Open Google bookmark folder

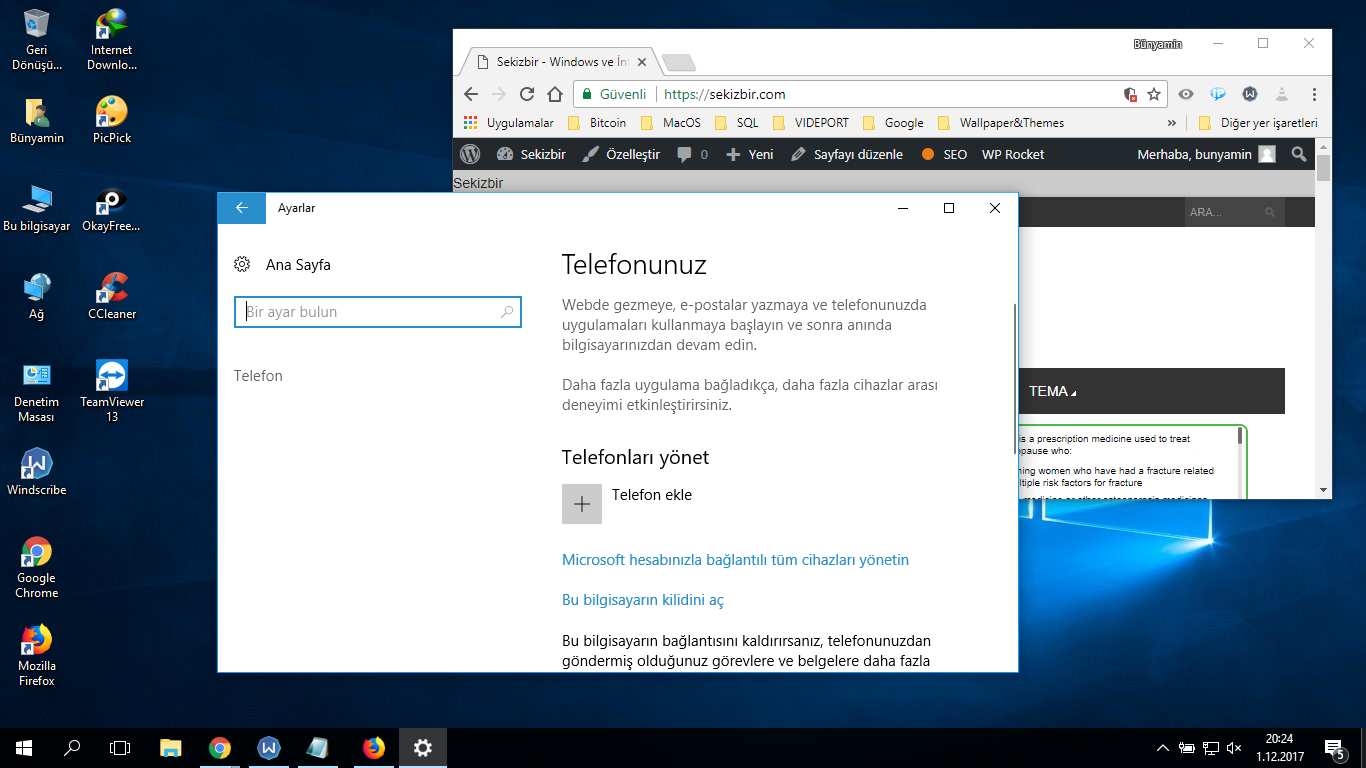[893, 123]
